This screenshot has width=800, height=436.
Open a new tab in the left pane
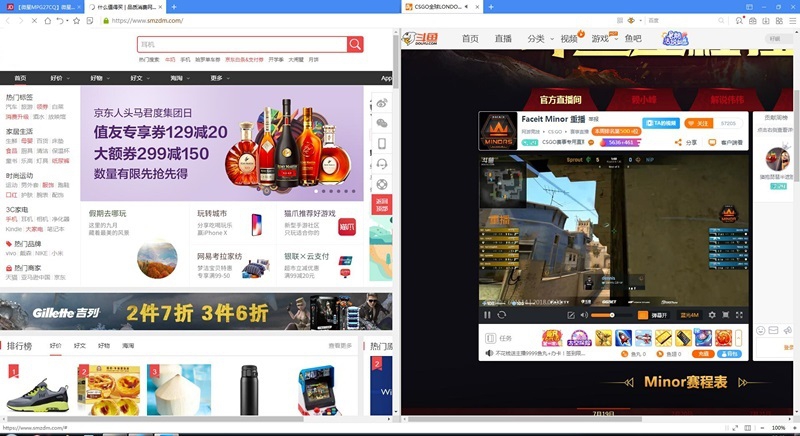pos(174,7)
